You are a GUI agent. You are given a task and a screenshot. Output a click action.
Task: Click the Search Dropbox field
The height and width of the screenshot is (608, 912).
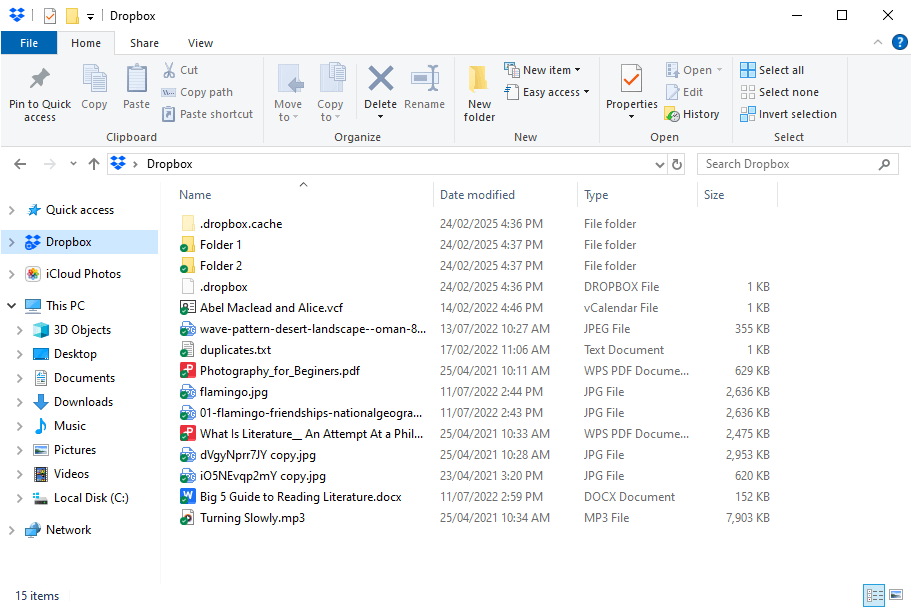[x=796, y=164]
